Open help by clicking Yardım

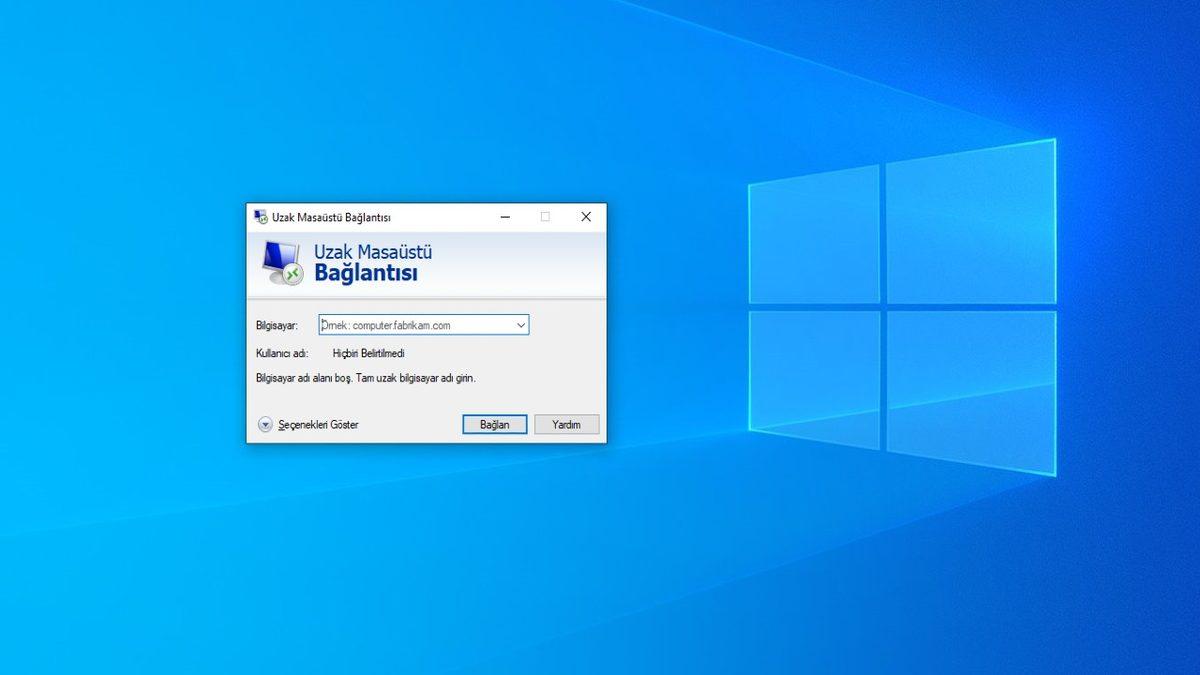tap(566, 424)
